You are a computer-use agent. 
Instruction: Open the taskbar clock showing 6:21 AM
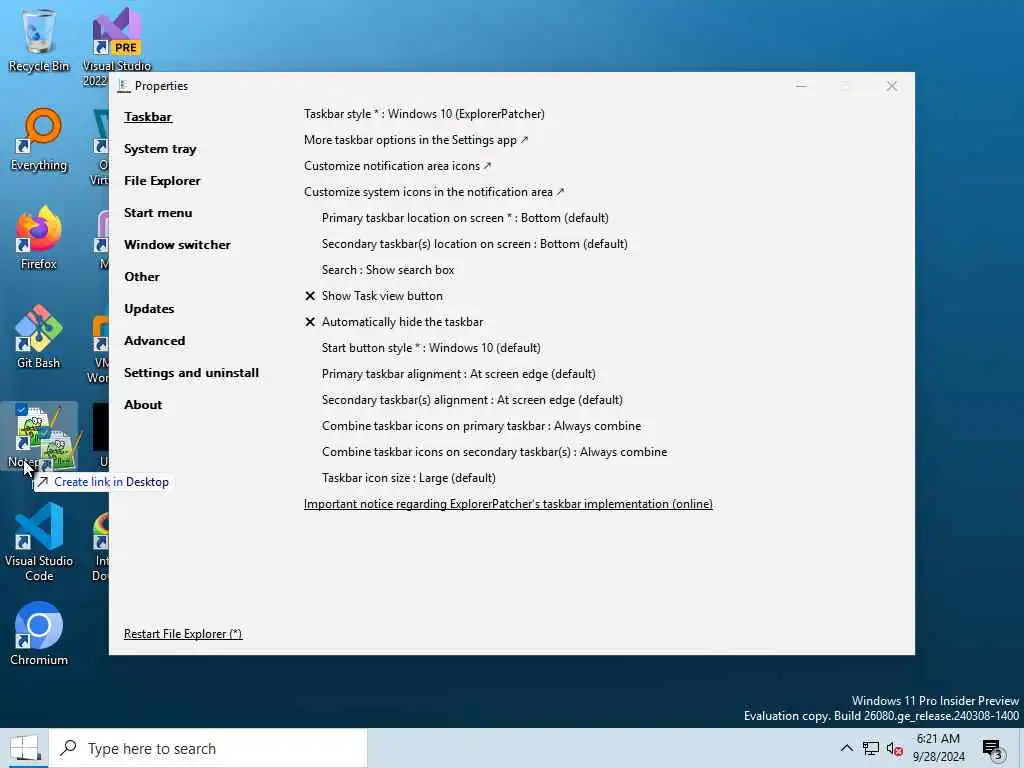[938, 748]
